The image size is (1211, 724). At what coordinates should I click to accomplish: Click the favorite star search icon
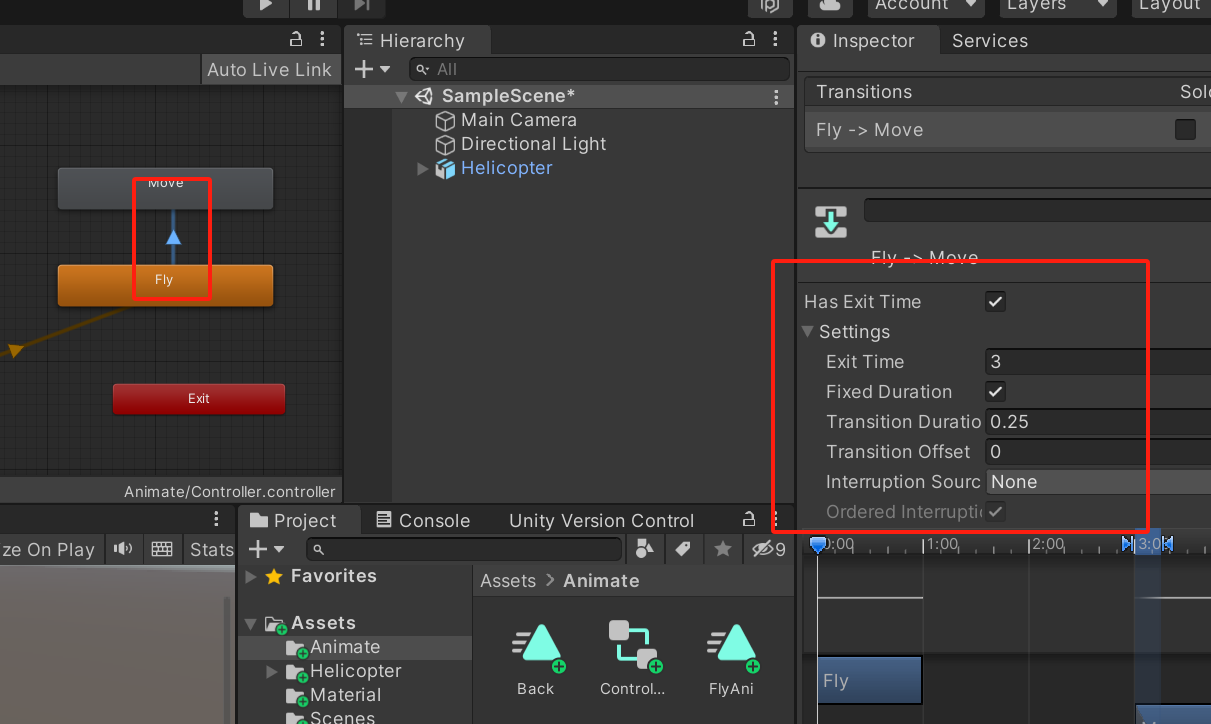pos(722,549)
